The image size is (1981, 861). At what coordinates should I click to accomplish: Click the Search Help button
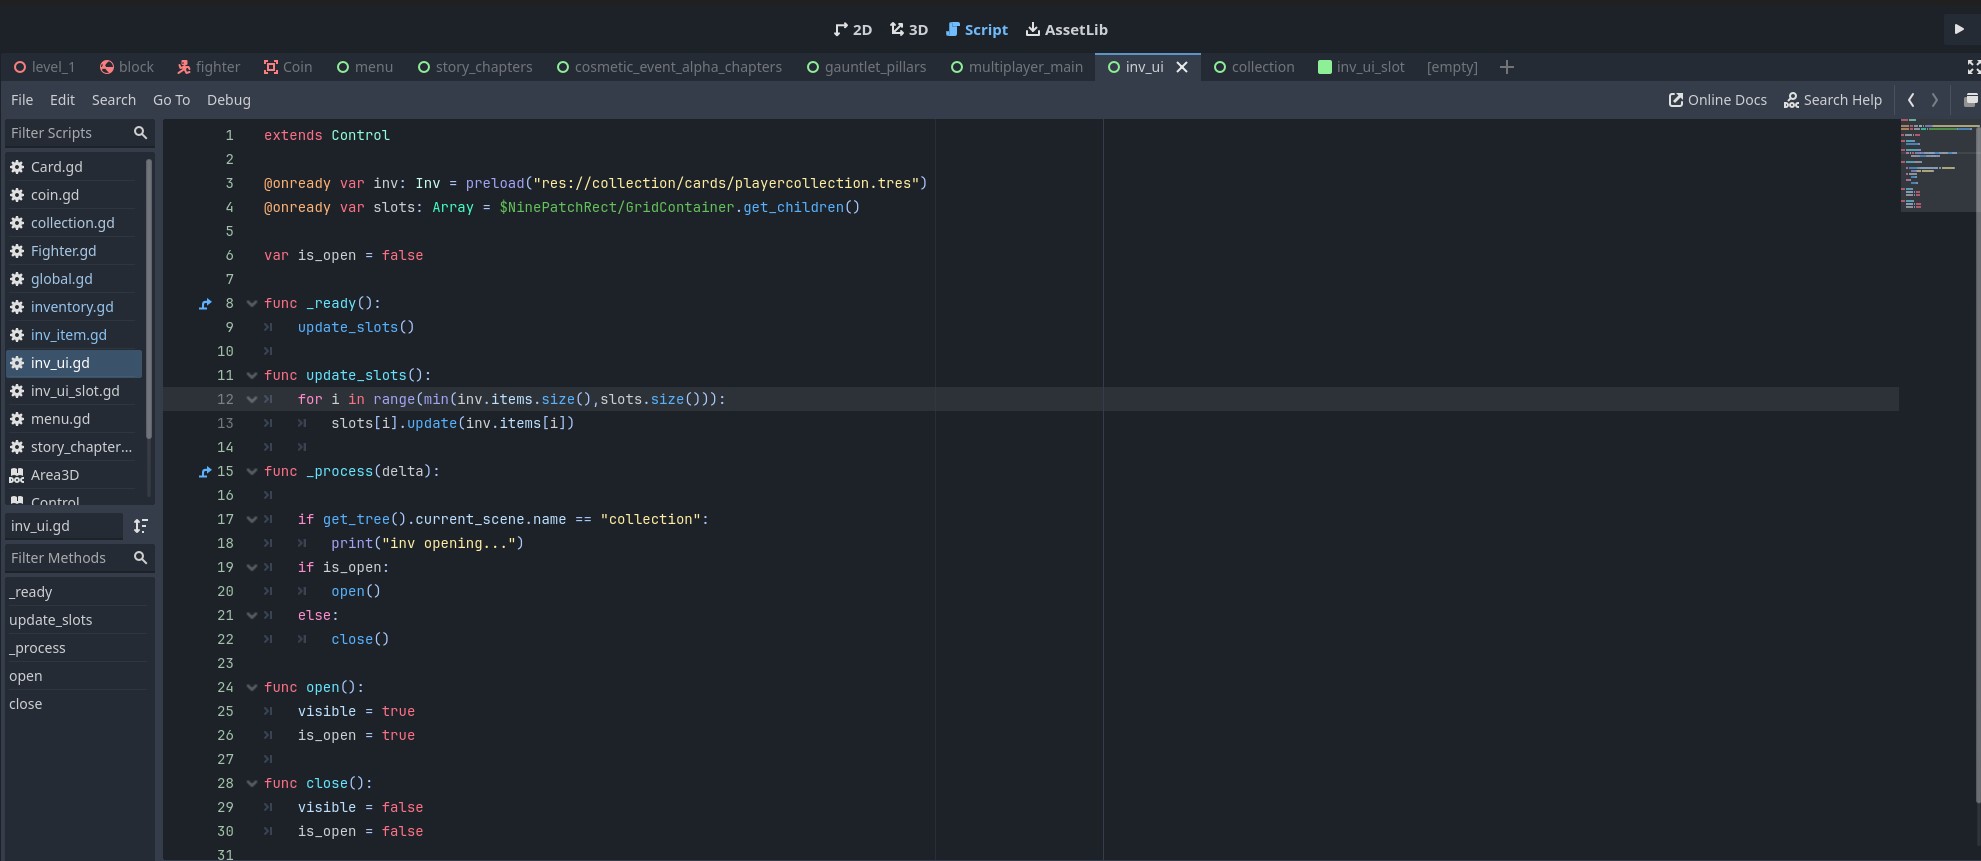[1832, 100]
